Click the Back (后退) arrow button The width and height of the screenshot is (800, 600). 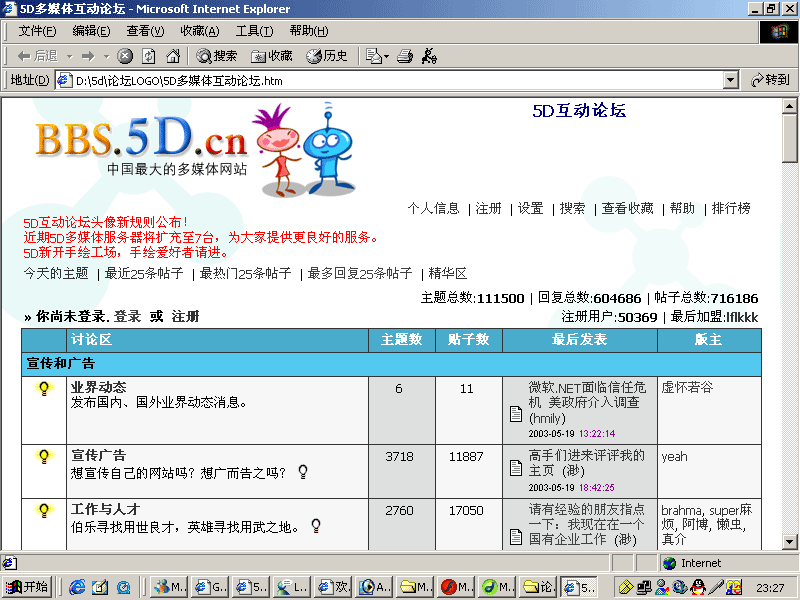[x=37, y=56]
